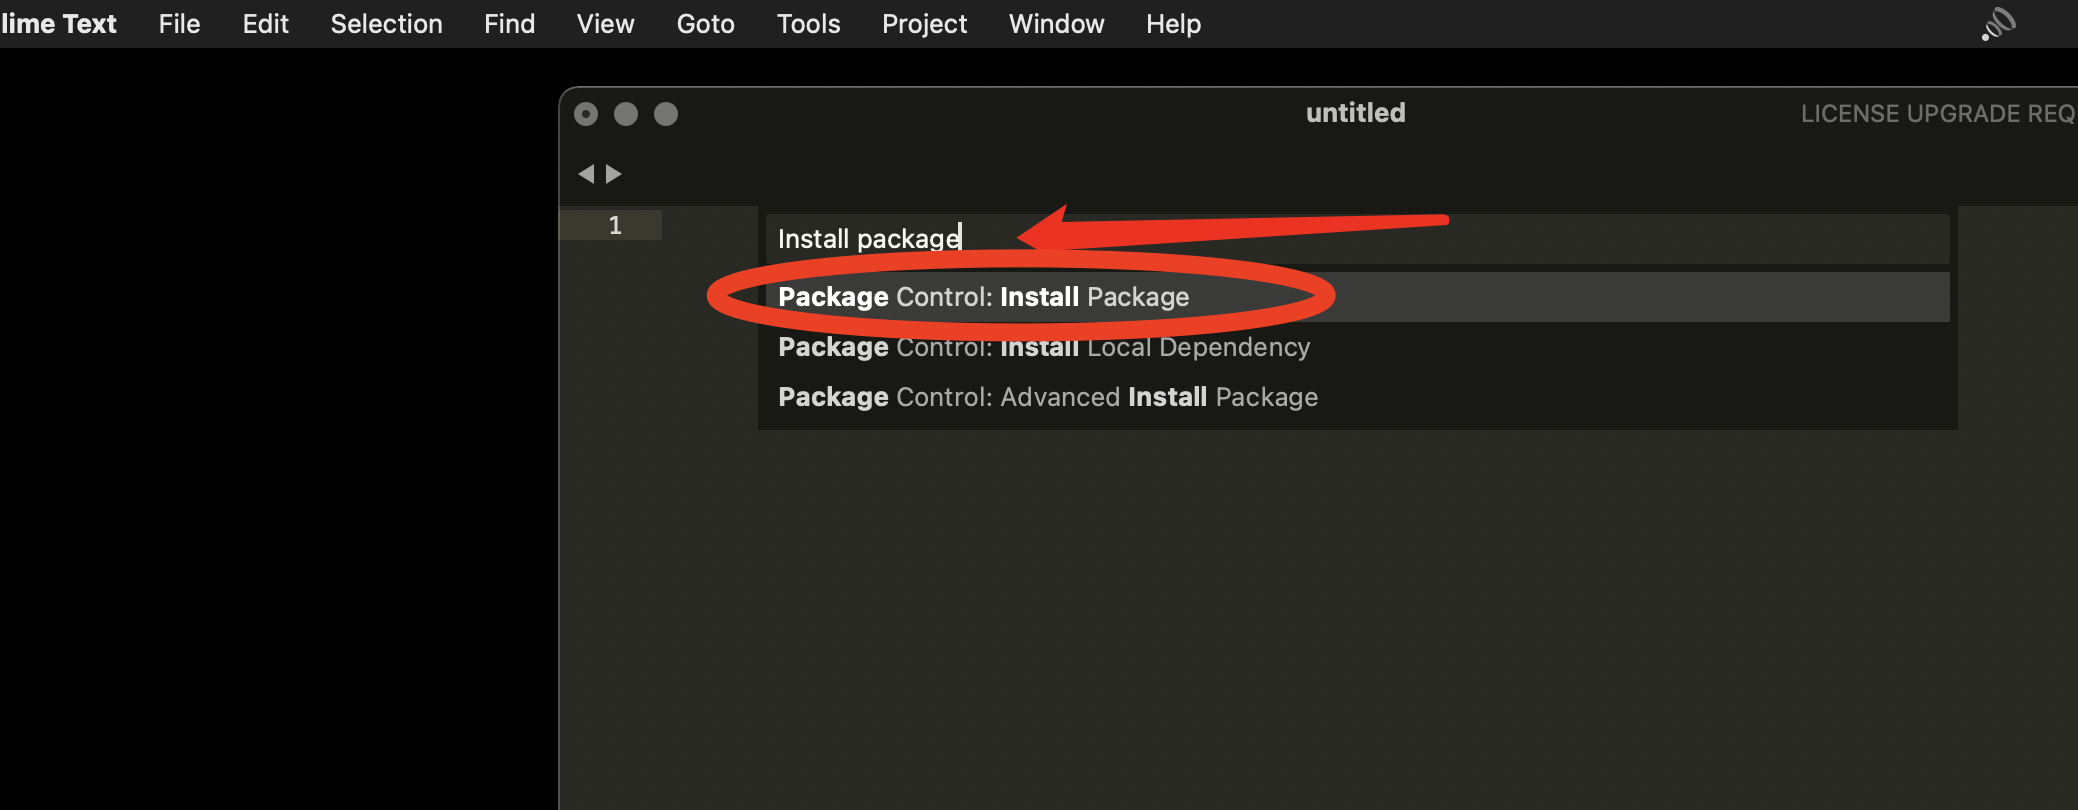Open the Project menu
The image size is (2078, 810).
click(x=924, y=24)
